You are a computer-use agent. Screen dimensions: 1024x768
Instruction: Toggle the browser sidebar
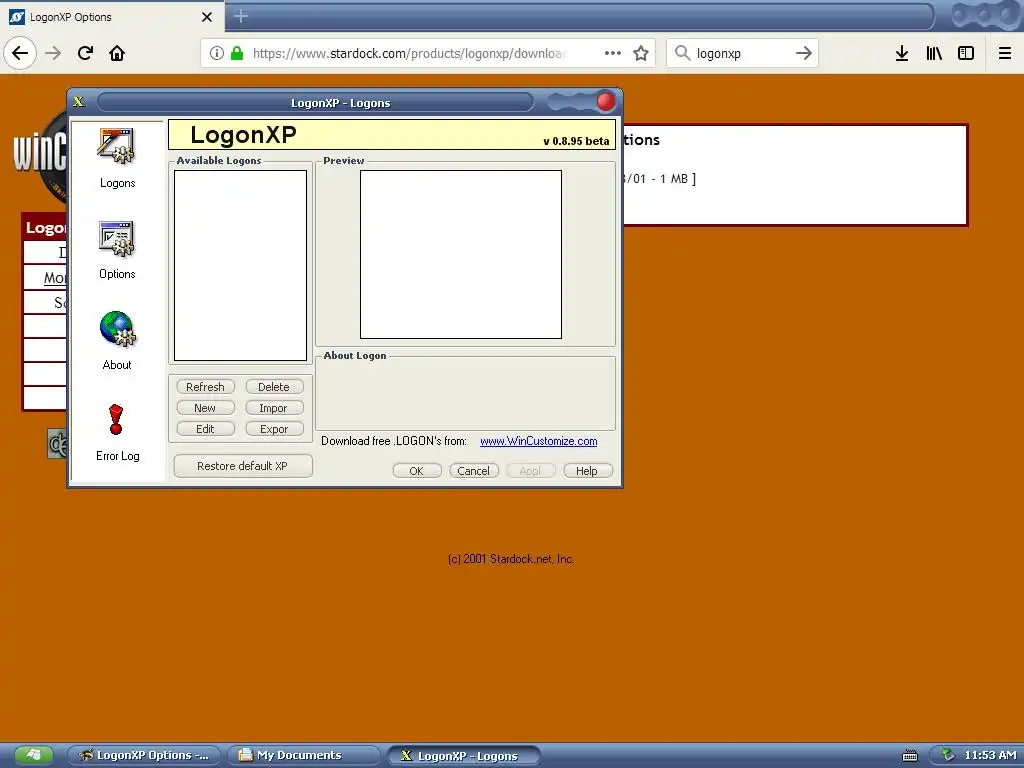(966, 53)
